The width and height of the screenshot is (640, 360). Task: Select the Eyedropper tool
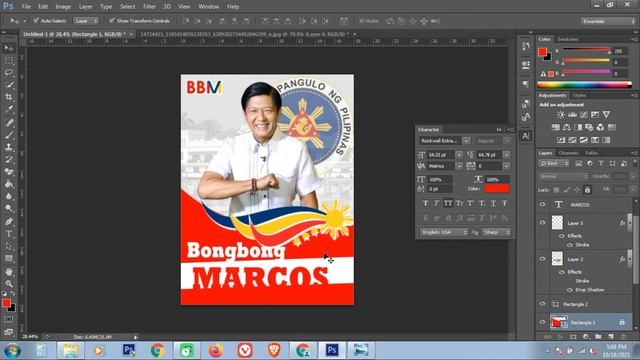point(9,109)
